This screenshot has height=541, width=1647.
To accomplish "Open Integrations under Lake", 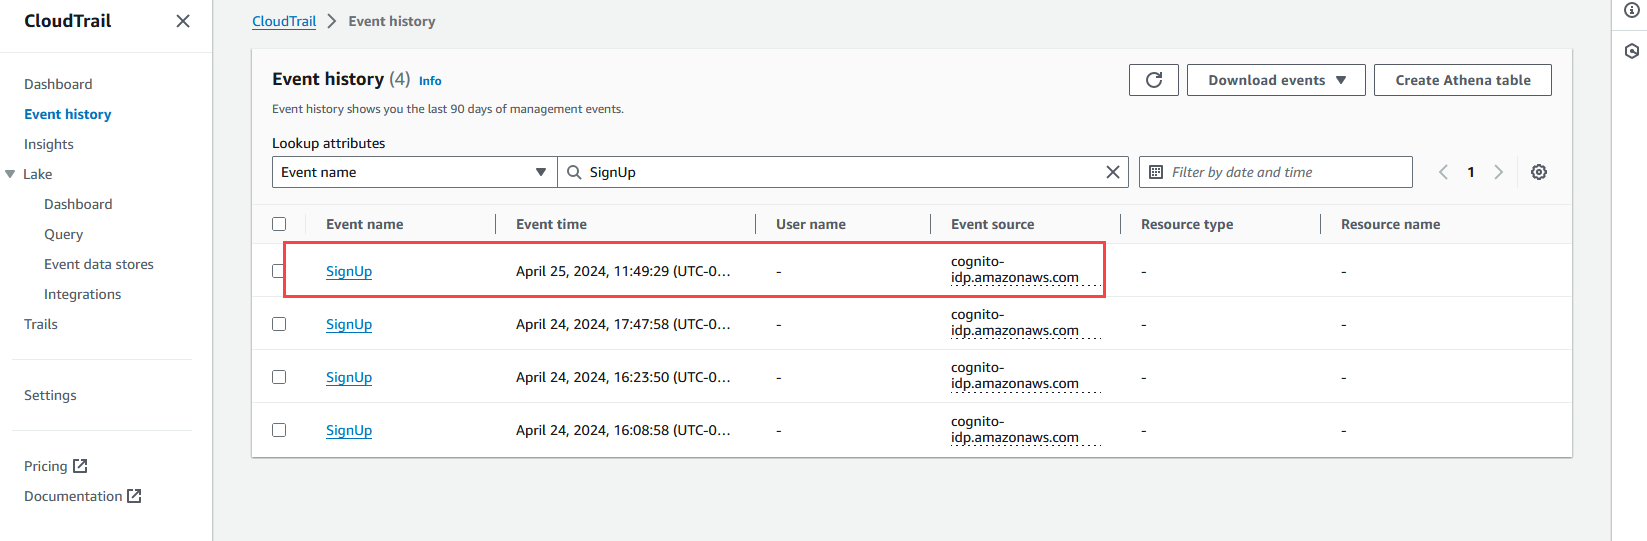I will pyautogui.click(x=82, y=294).
